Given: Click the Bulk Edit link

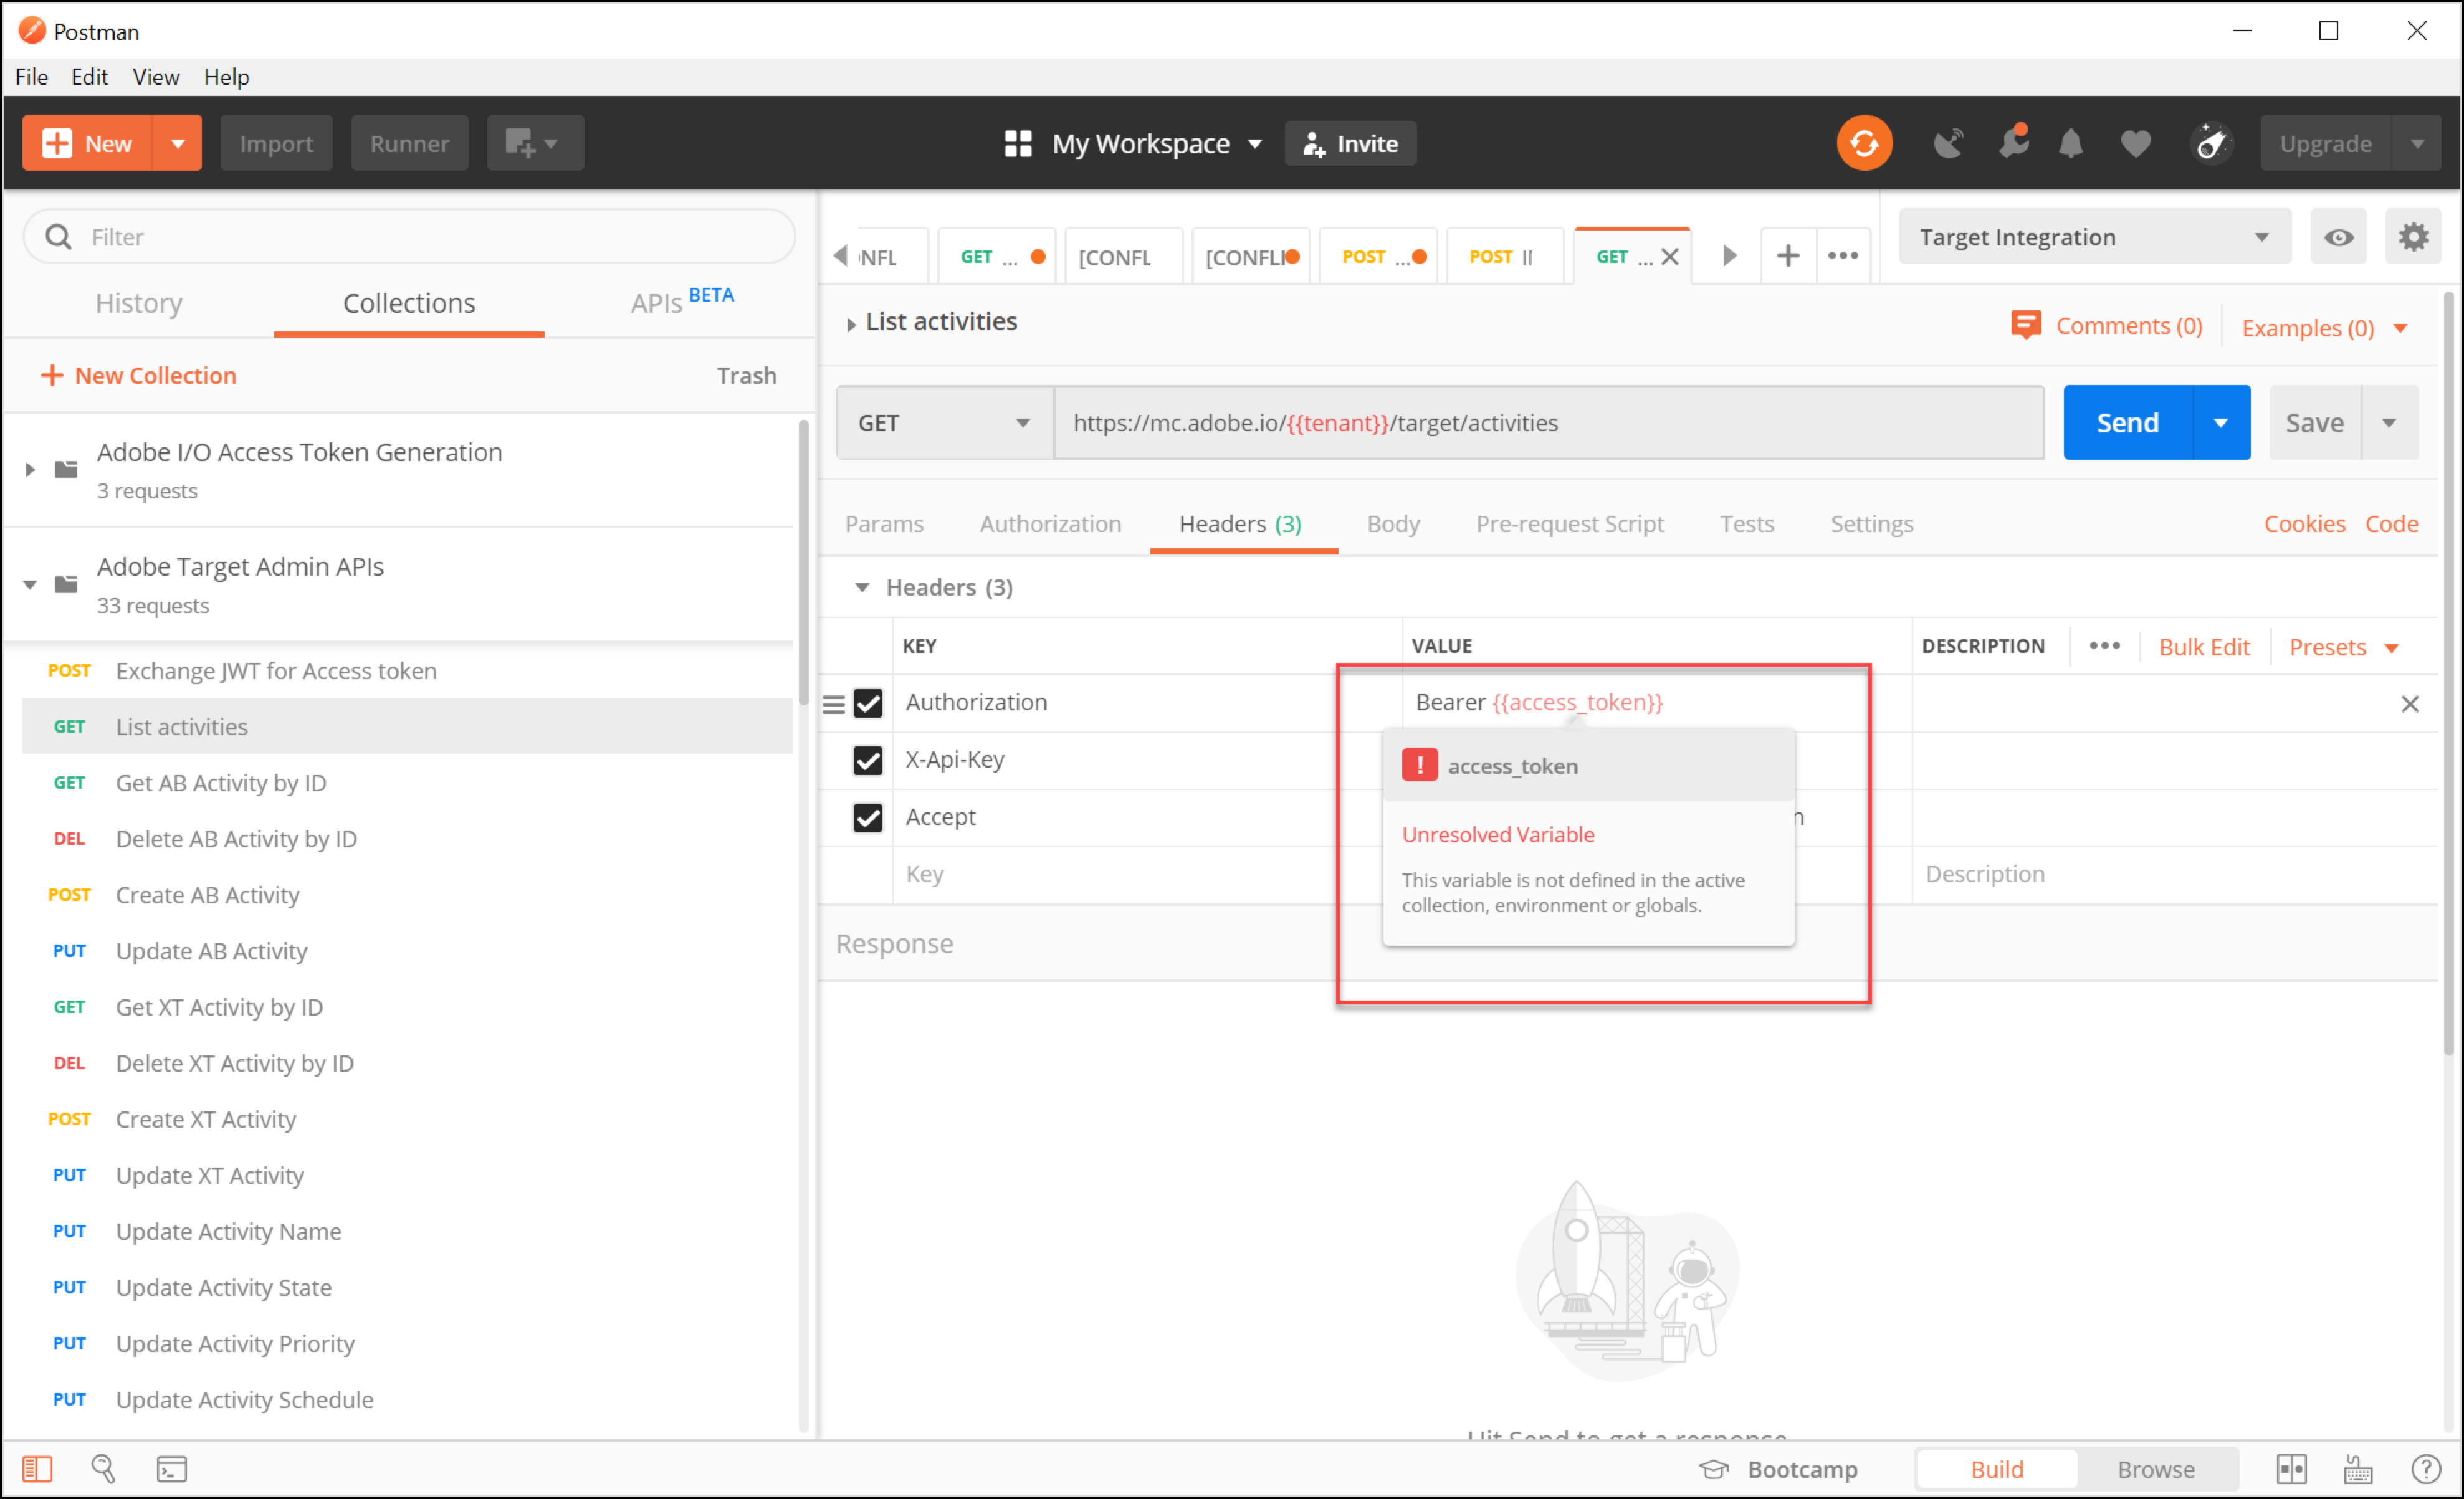Looking at the screenshot, I should tap(2203, 647).
